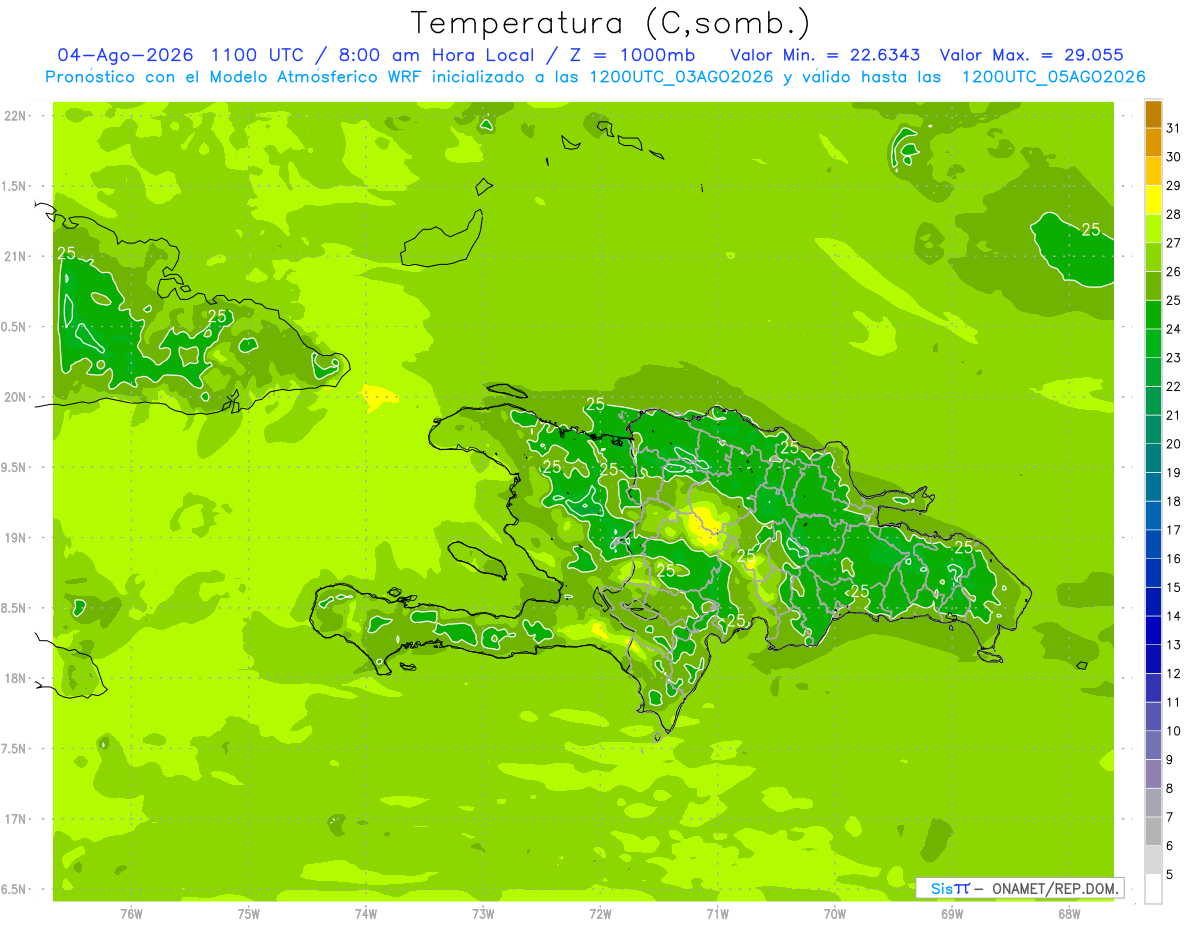Click the "22N" latitude axis label
Image resolution: width=1200 pixels, height=927 pixels.
pyautogui.click(x=14, y=116)
